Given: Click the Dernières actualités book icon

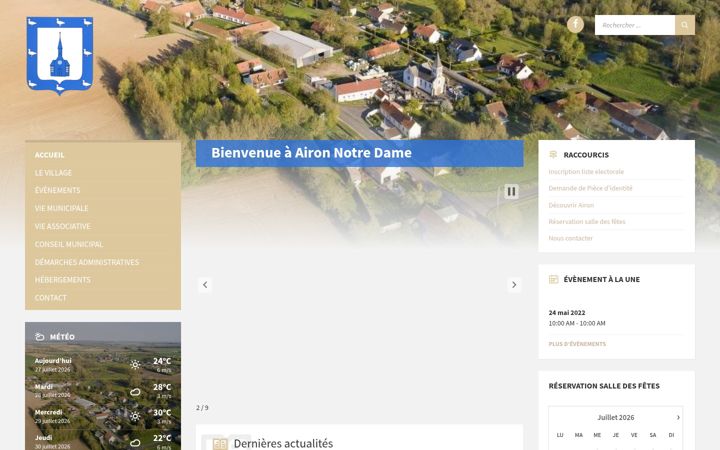Looking at the screenshot, I should (220, 444).
